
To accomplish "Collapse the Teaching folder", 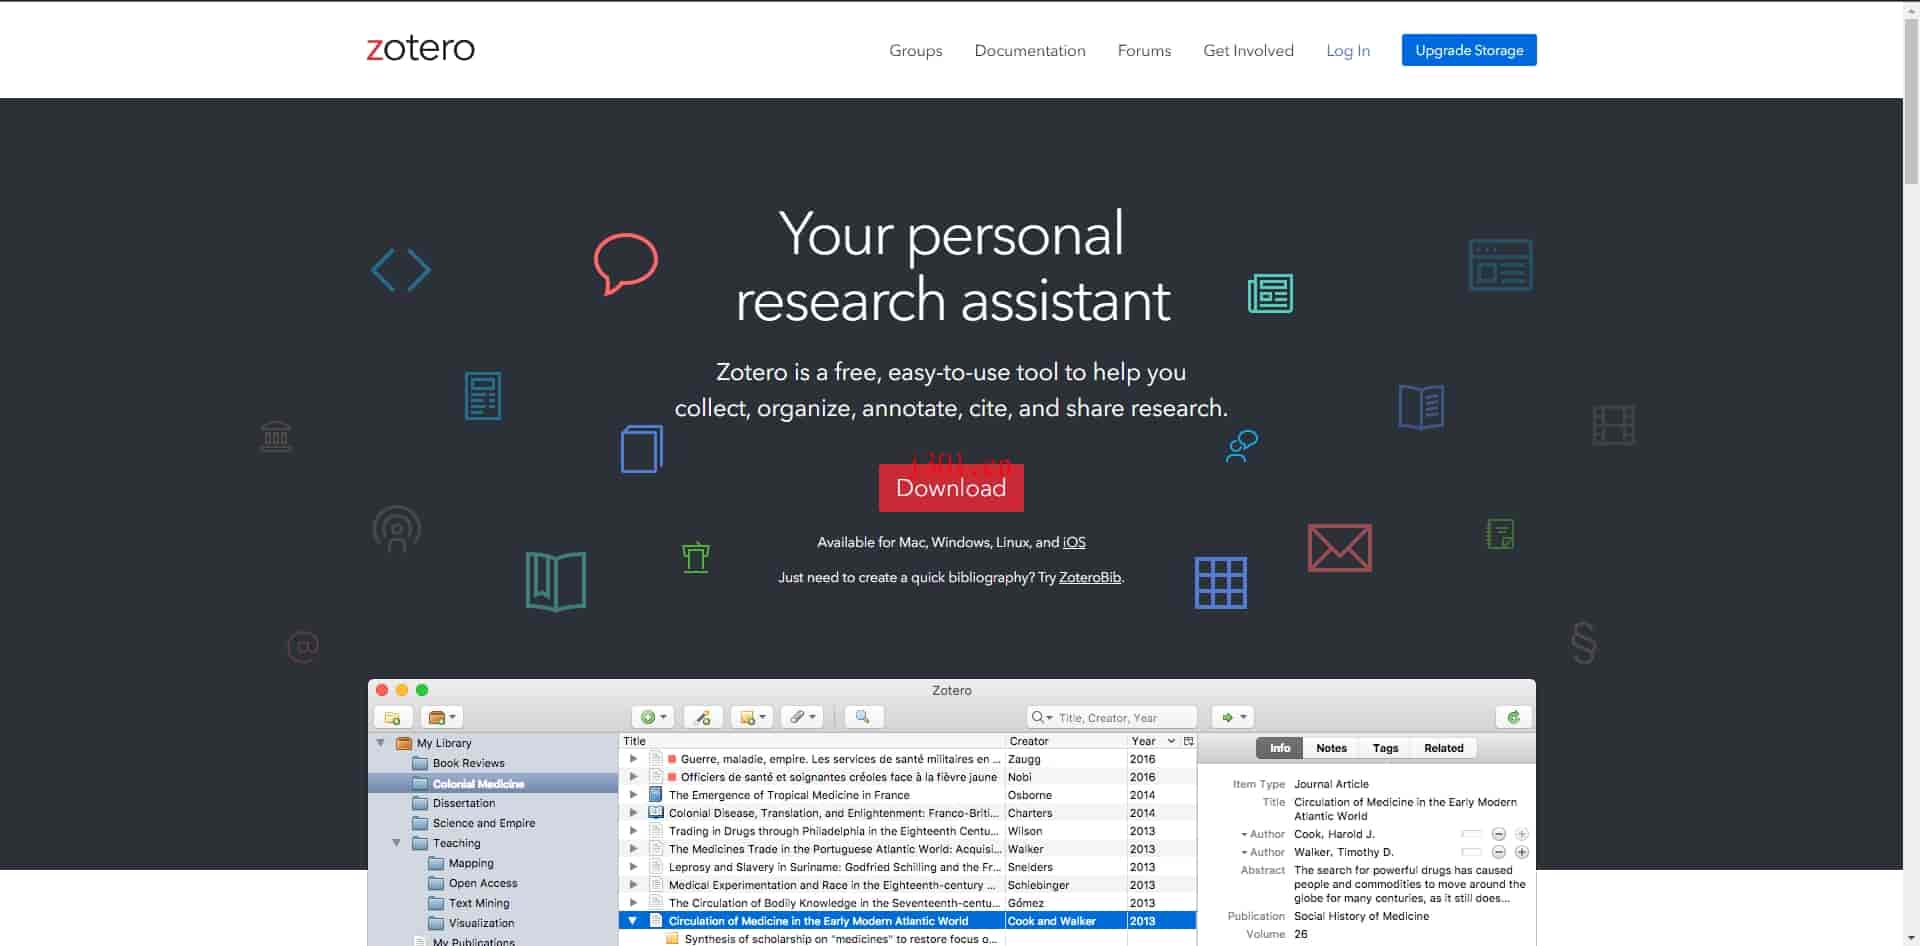I will (397, 843).
